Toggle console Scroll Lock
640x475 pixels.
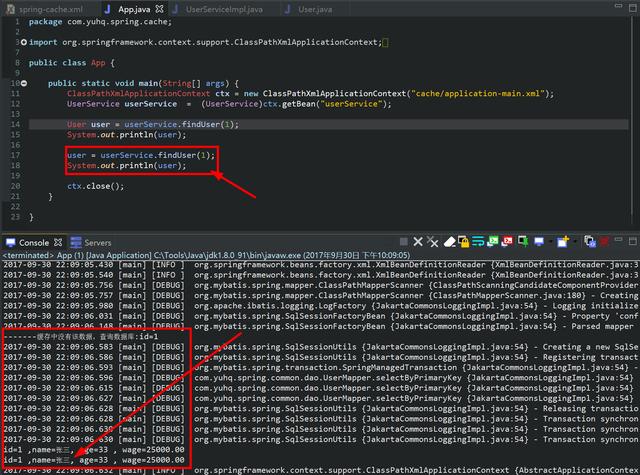[x=463, y=242]
